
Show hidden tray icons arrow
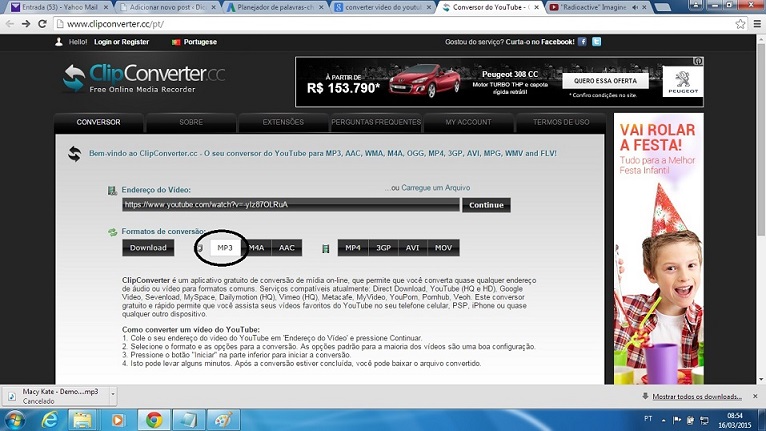(663, 420)
